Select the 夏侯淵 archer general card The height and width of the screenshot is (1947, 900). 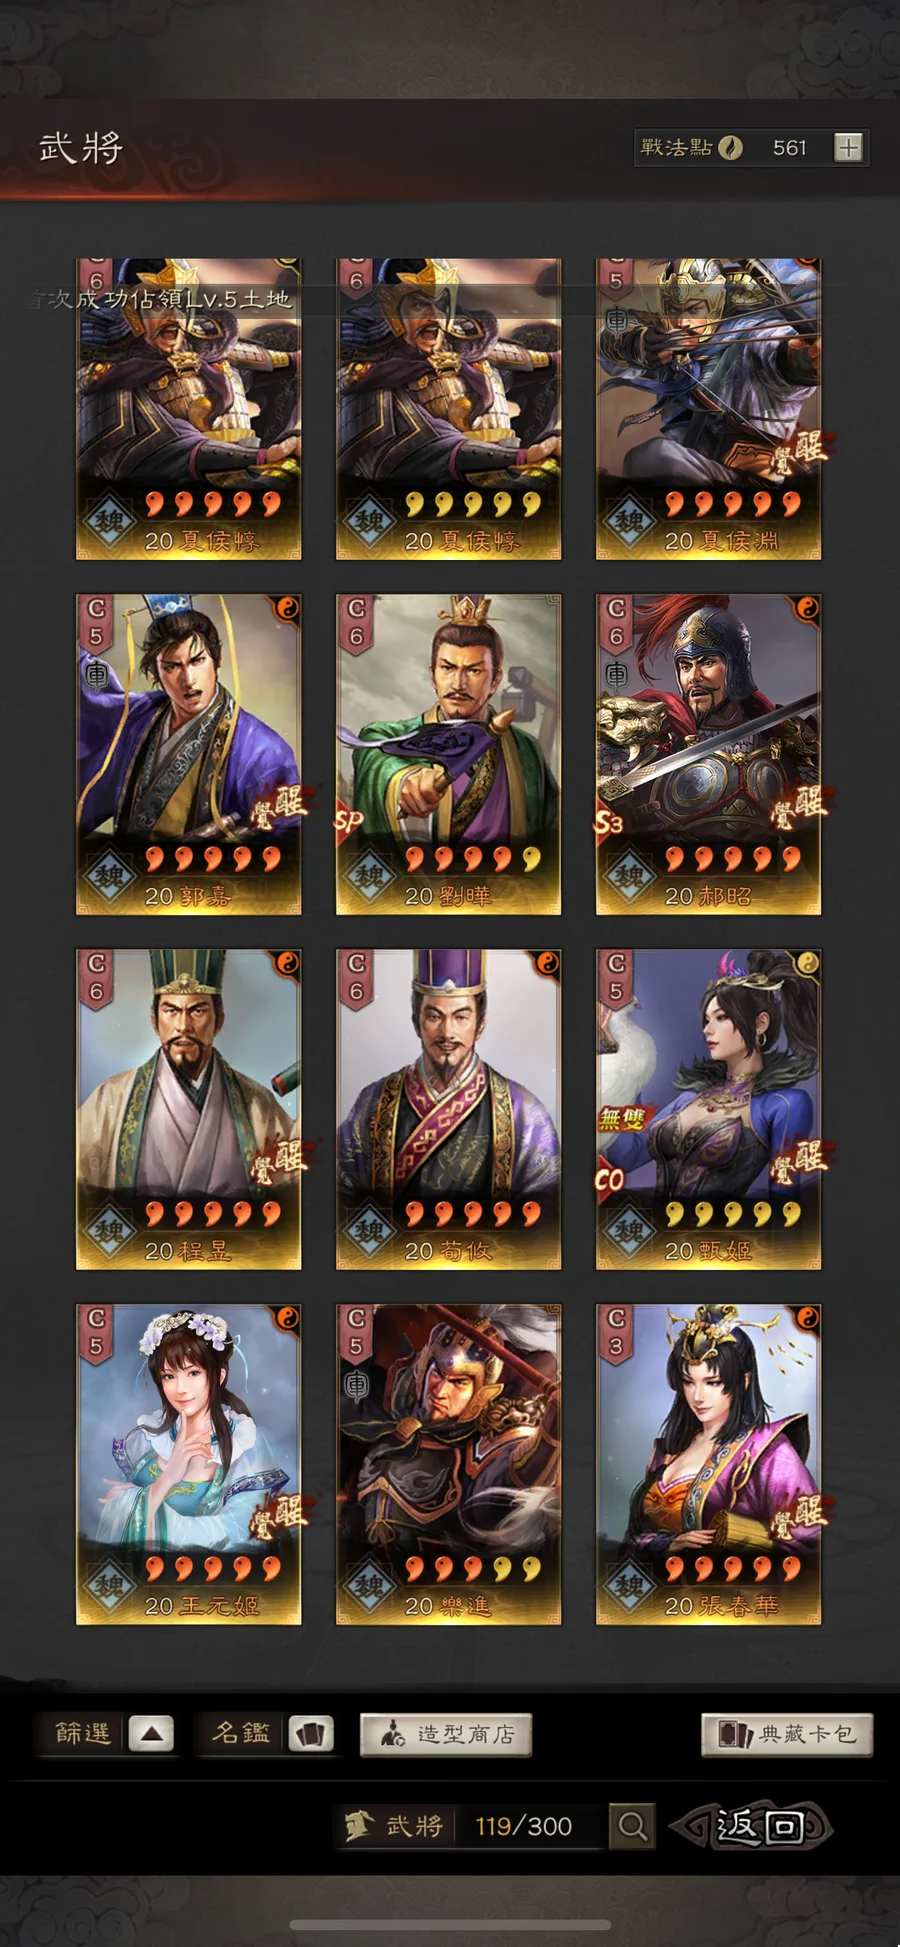708,409
